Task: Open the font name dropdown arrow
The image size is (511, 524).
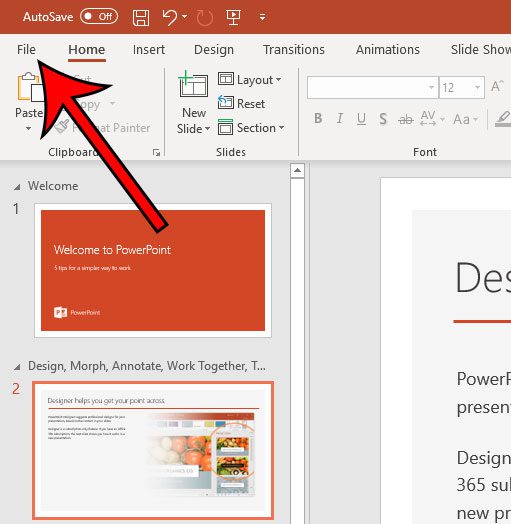Action: point(431,88)
